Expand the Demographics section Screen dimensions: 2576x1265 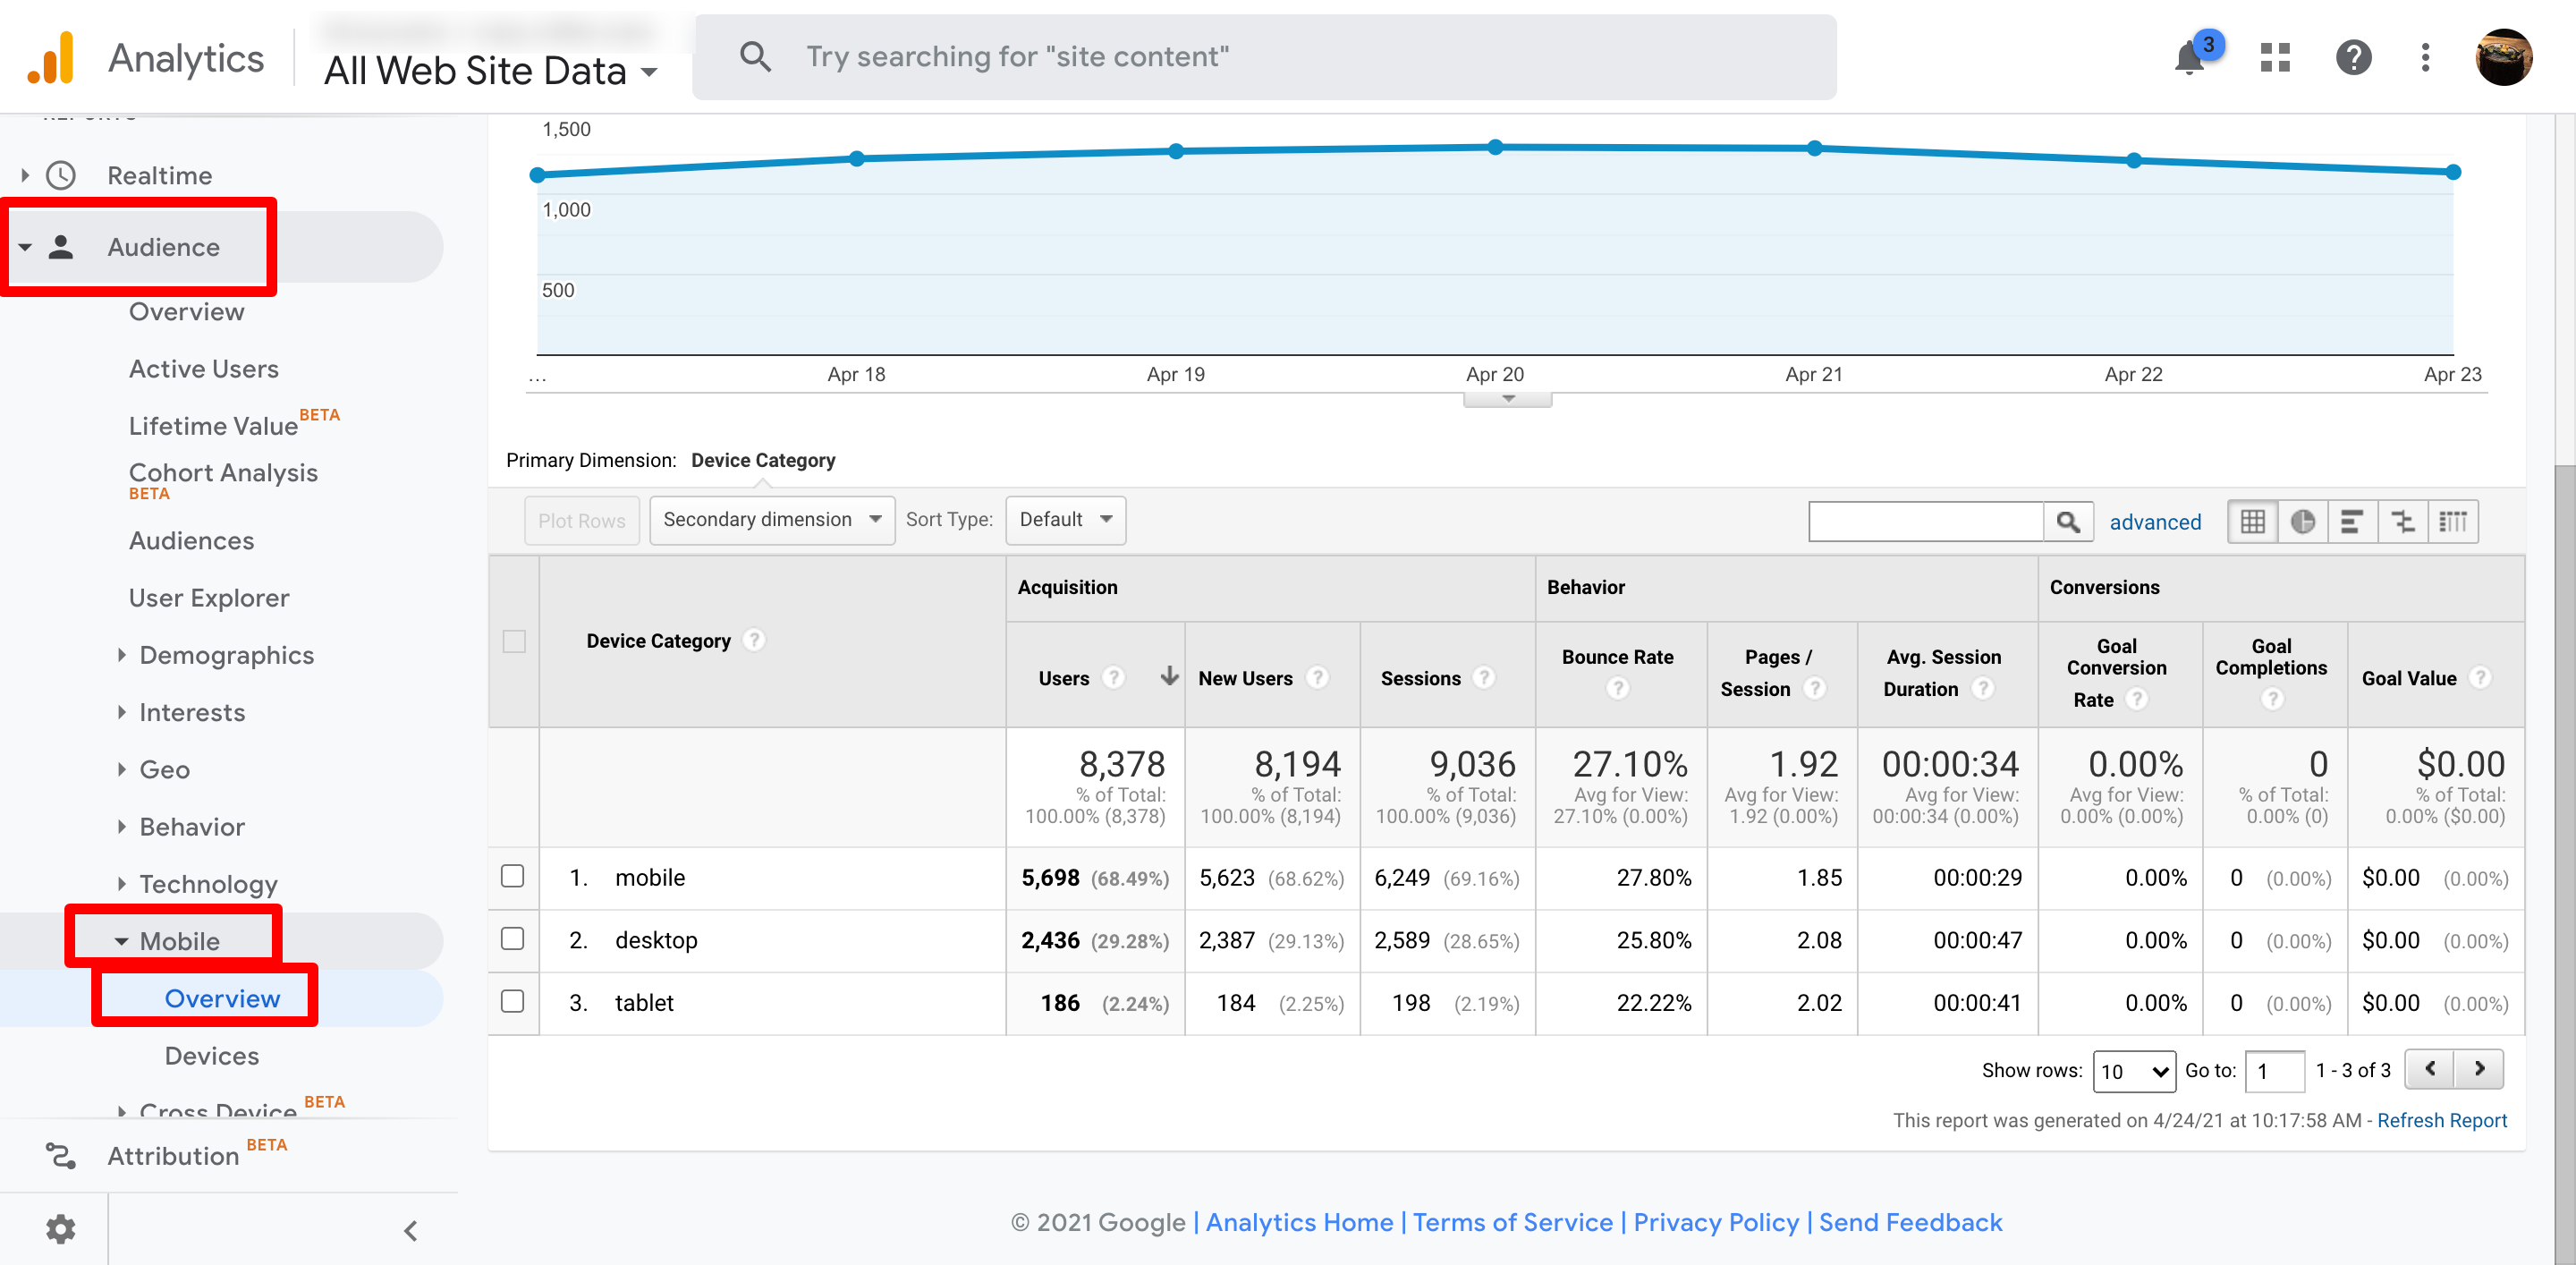point(226,655)
